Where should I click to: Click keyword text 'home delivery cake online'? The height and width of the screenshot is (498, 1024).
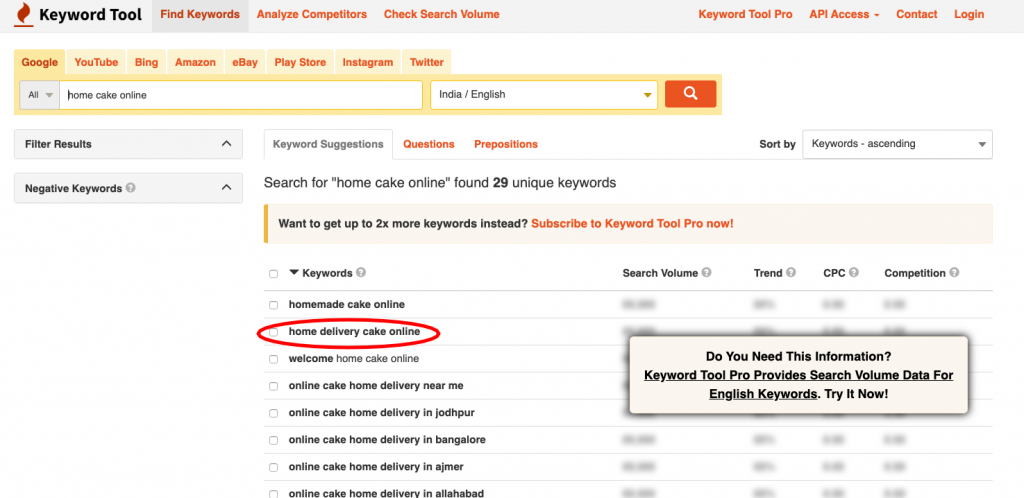(354, 332)
